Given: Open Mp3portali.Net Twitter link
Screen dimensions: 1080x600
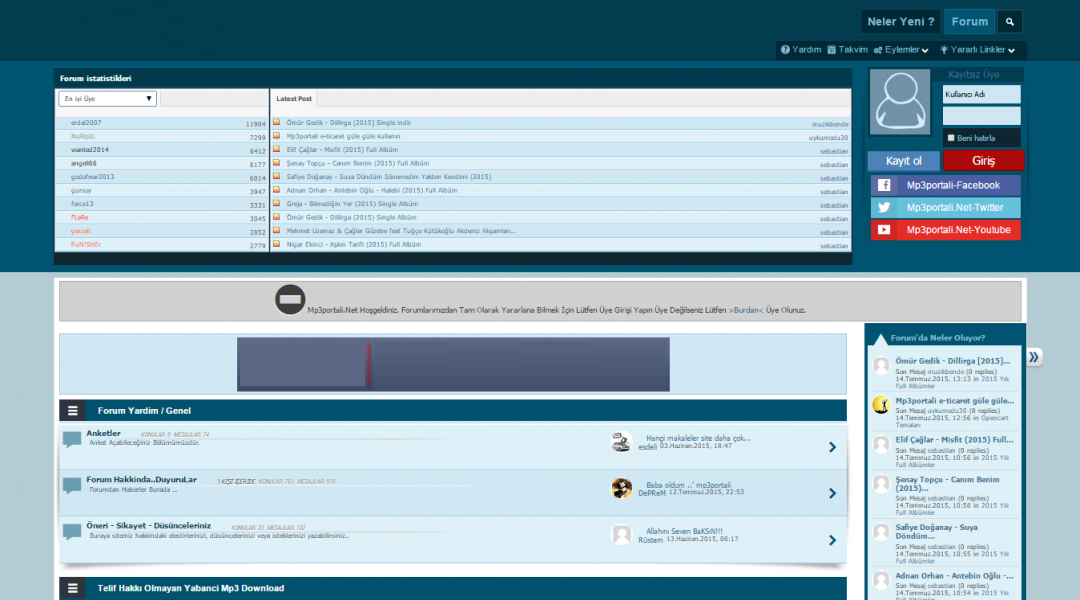Looking at the screenshot, I should (x=945, y=207).
